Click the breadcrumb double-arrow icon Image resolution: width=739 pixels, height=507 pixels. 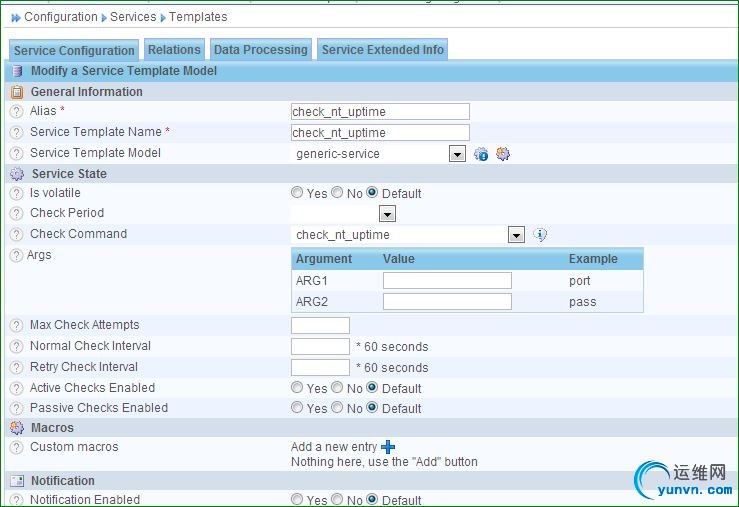(x=16, y=18)
